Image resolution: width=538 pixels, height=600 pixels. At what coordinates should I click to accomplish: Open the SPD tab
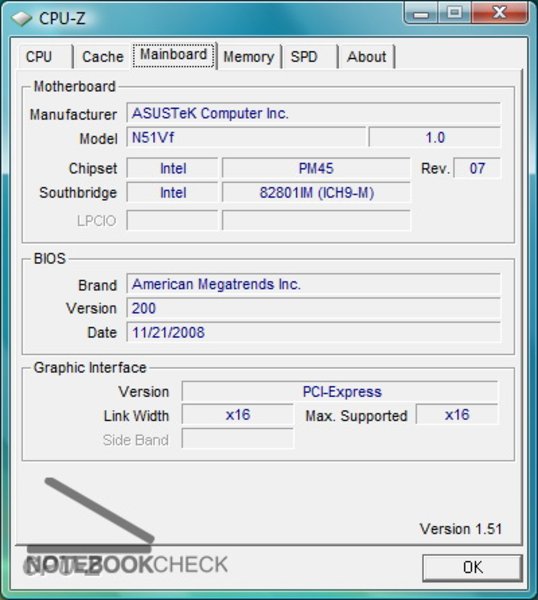tap(310, 57)
